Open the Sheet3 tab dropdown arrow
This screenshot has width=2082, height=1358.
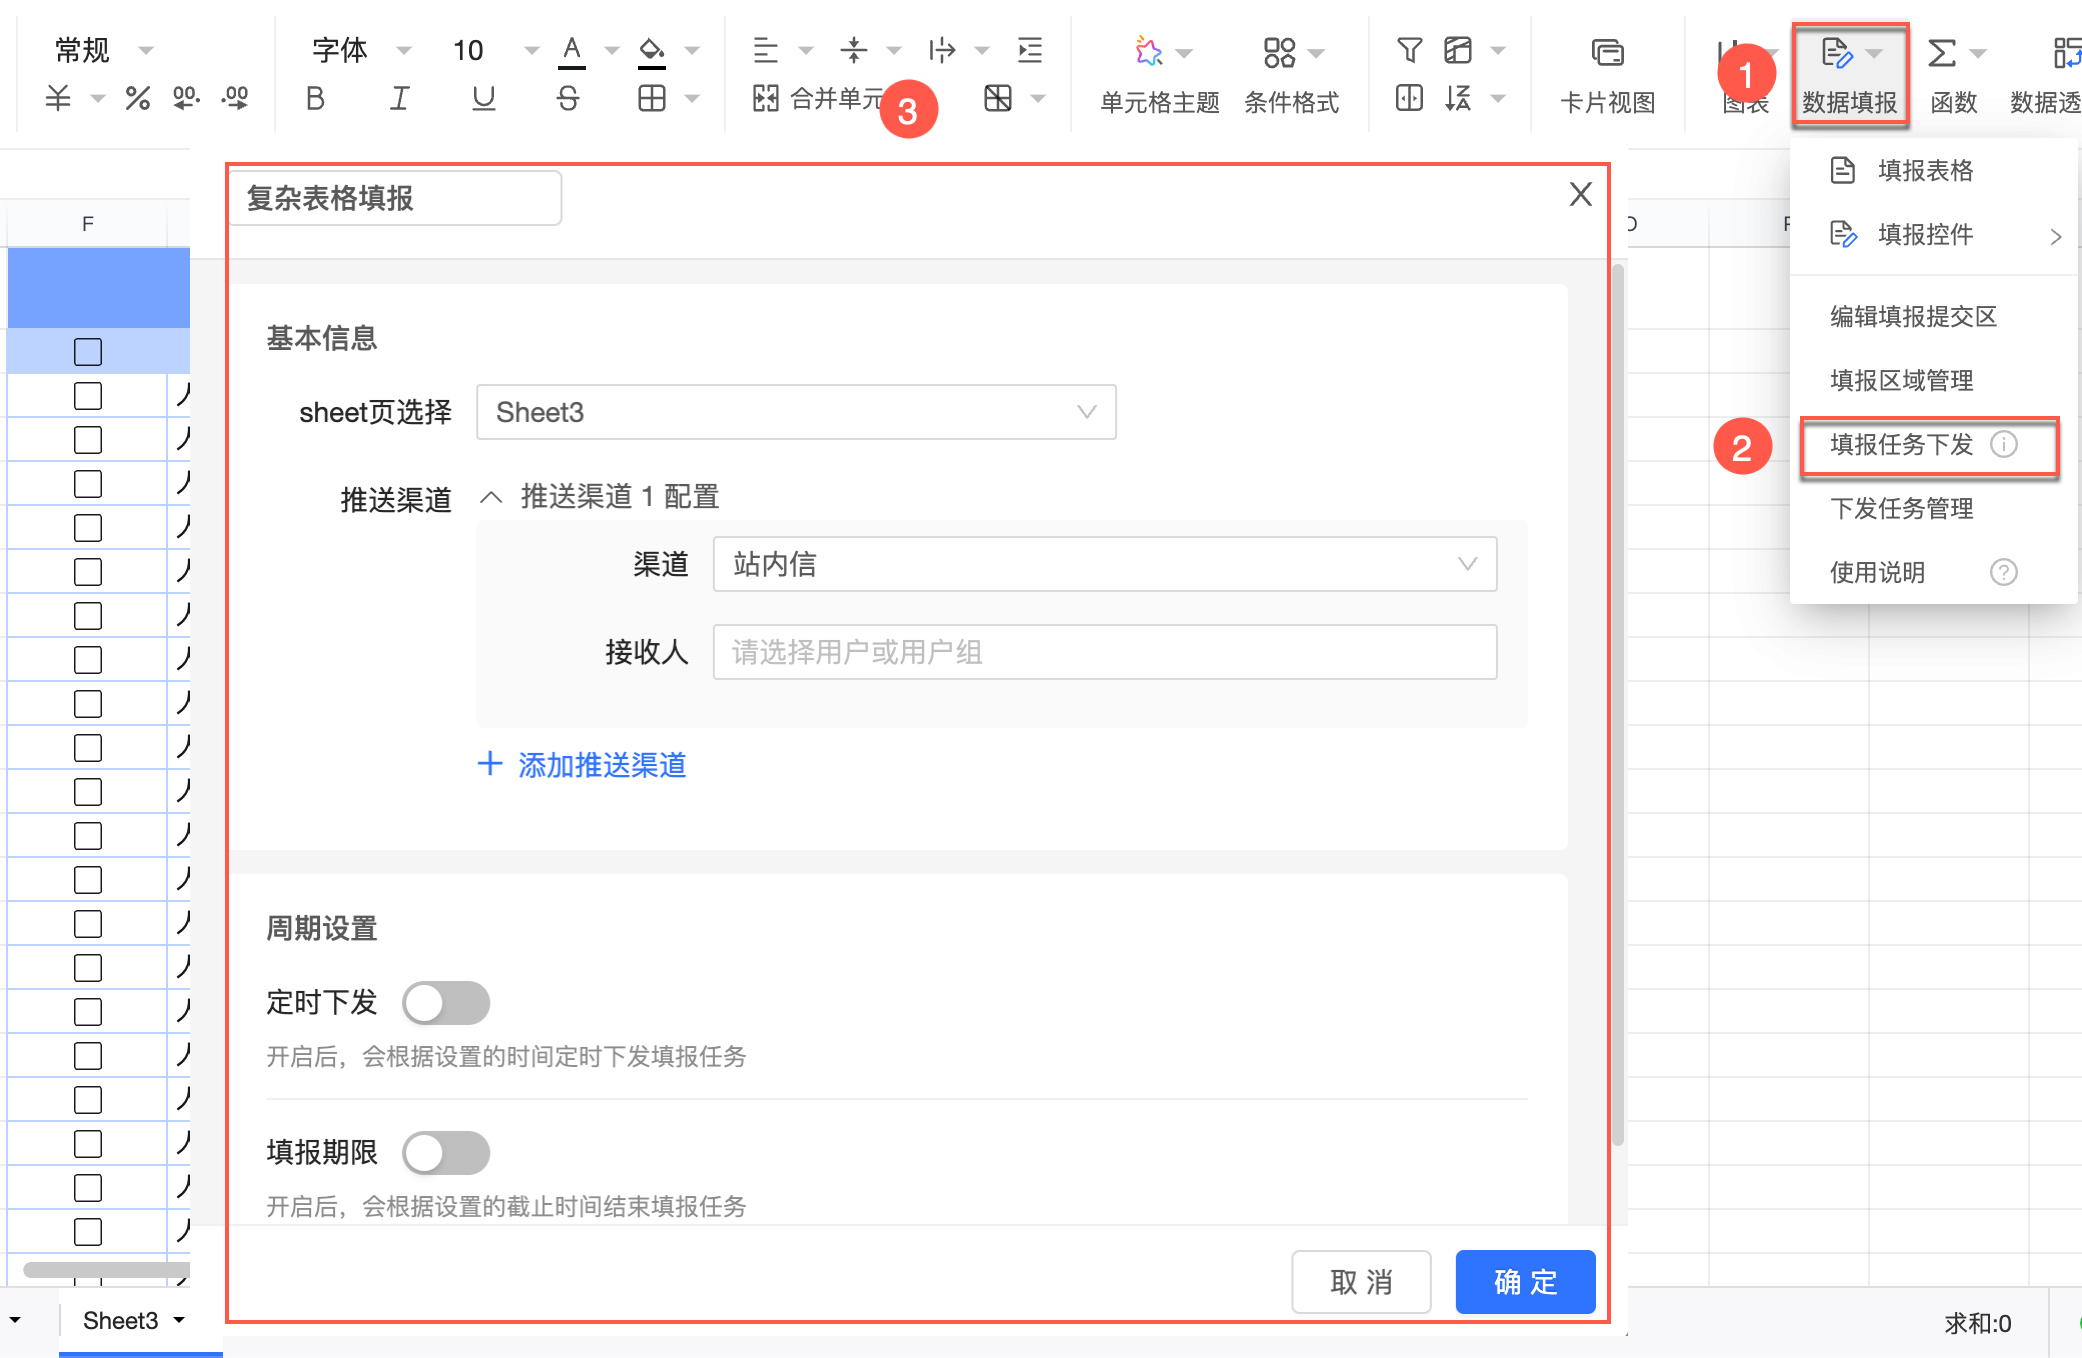179,1320
